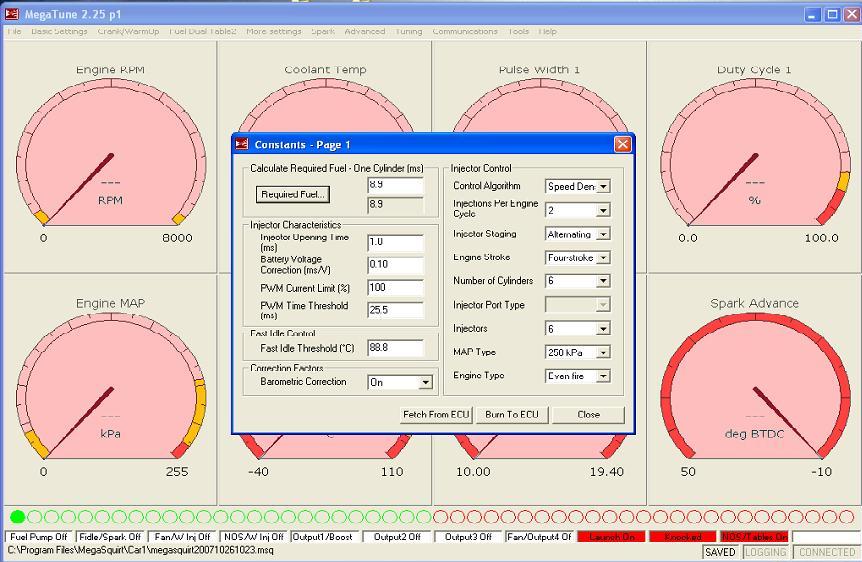Click the MegaTune app icon in title bar
Image resolution: width=862 pixels, height=562 pixels.
(x=12, y=14)
